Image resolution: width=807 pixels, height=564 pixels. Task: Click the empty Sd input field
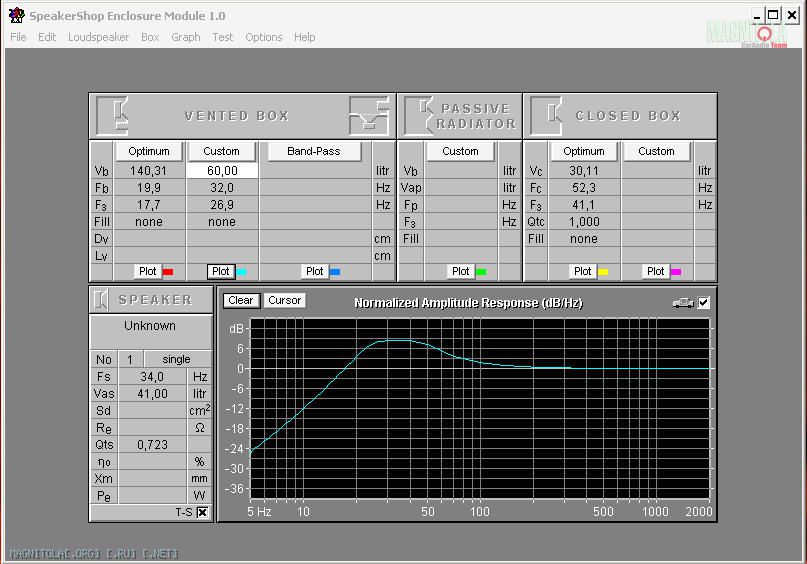click(152, 411)
